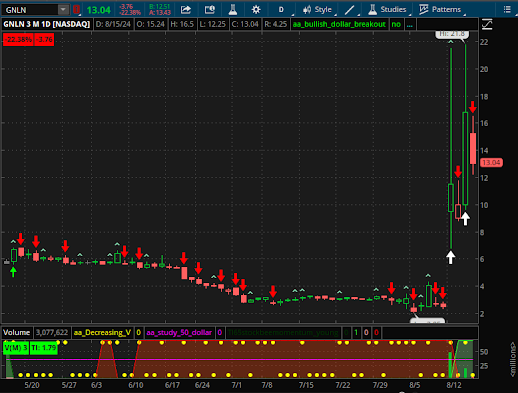Click the aa_Decreasing_V study label
The height and width of the screenshot is (393, 518).
102,333
